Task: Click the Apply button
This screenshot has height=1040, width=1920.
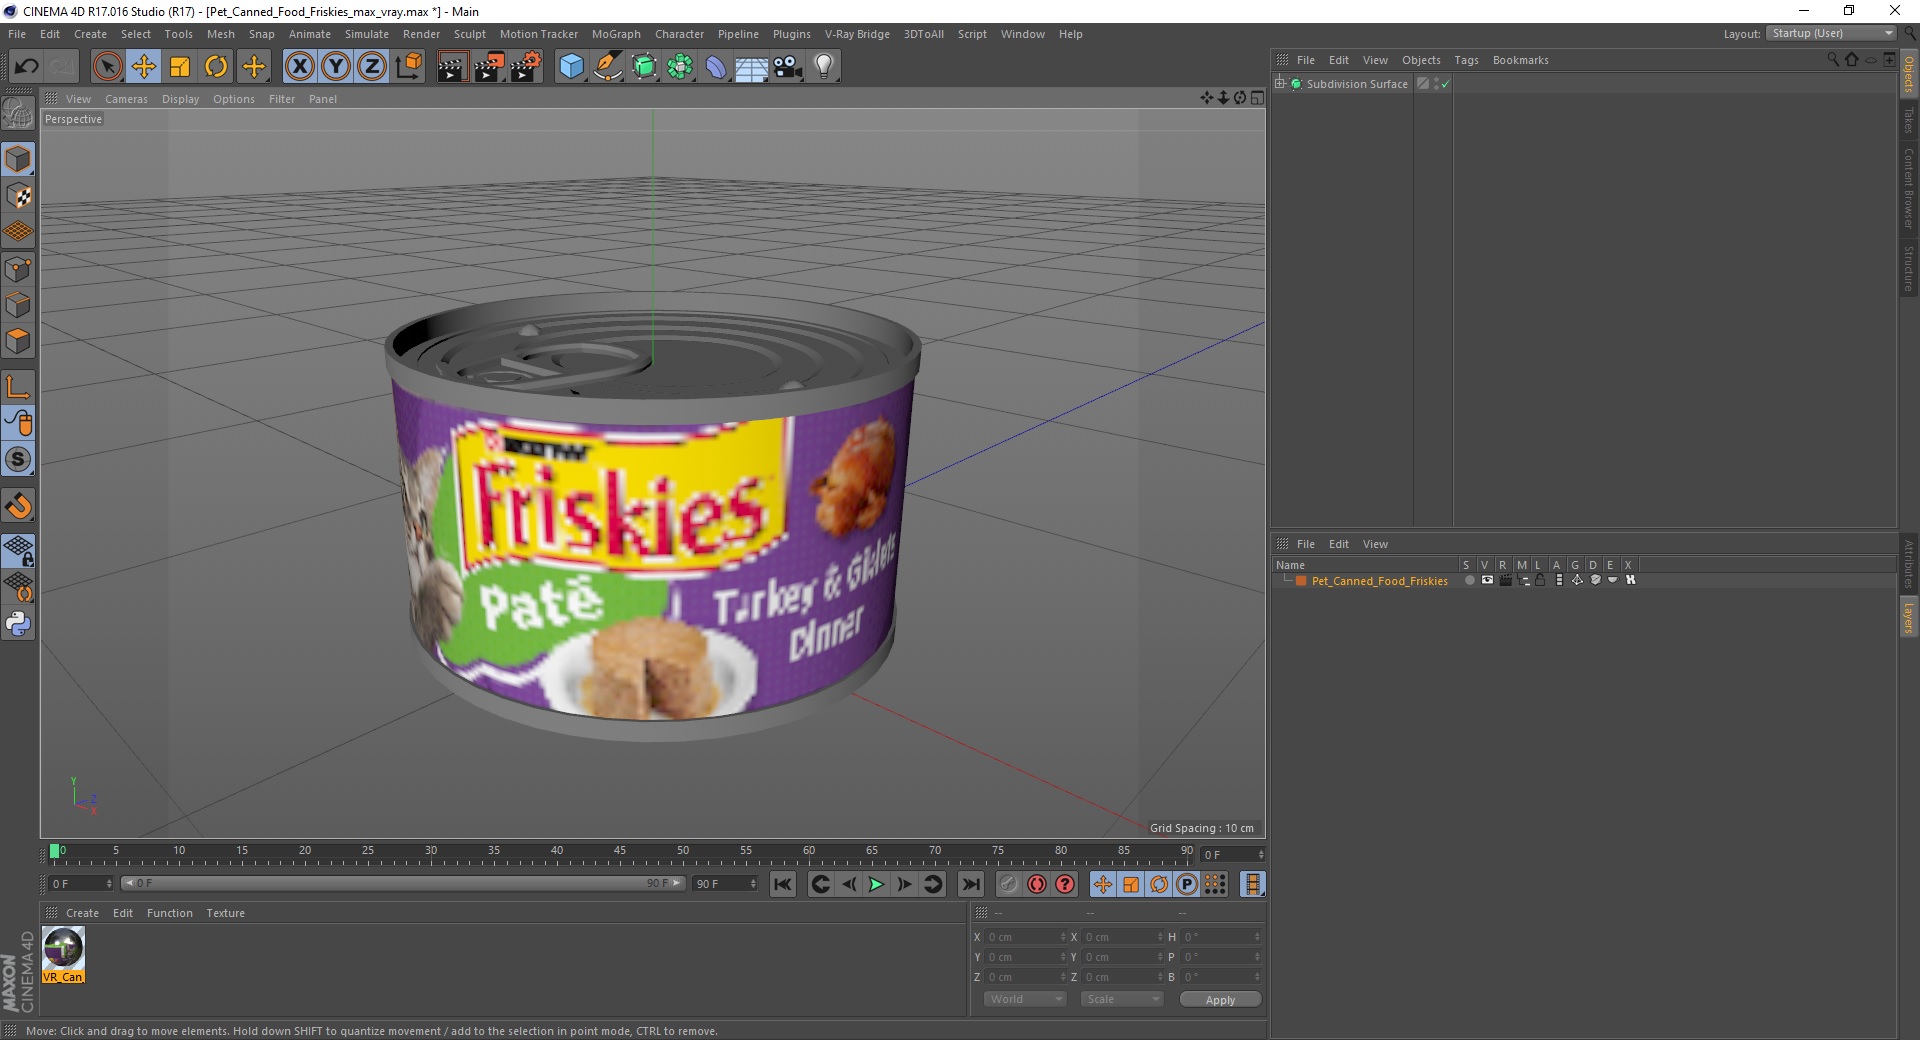Action: click(1220, 1000)
